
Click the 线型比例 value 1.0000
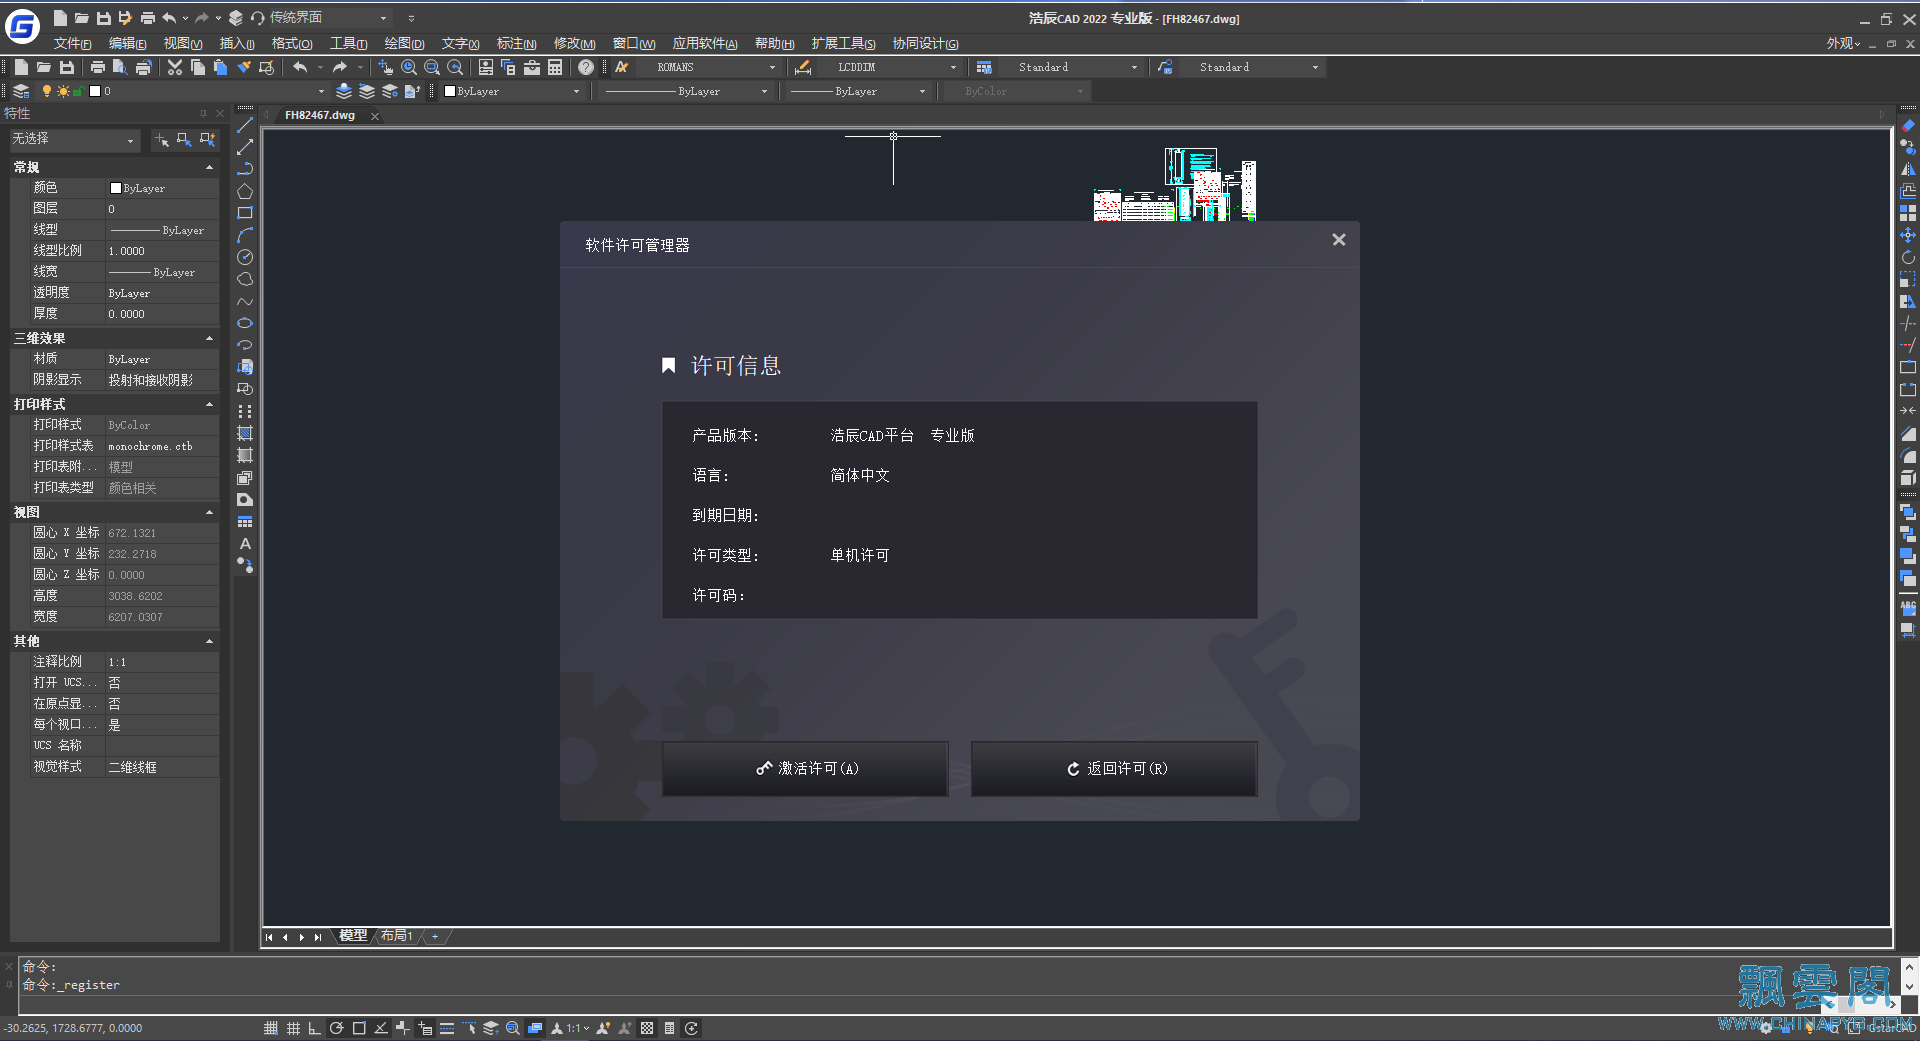click(x=162, y=251)
